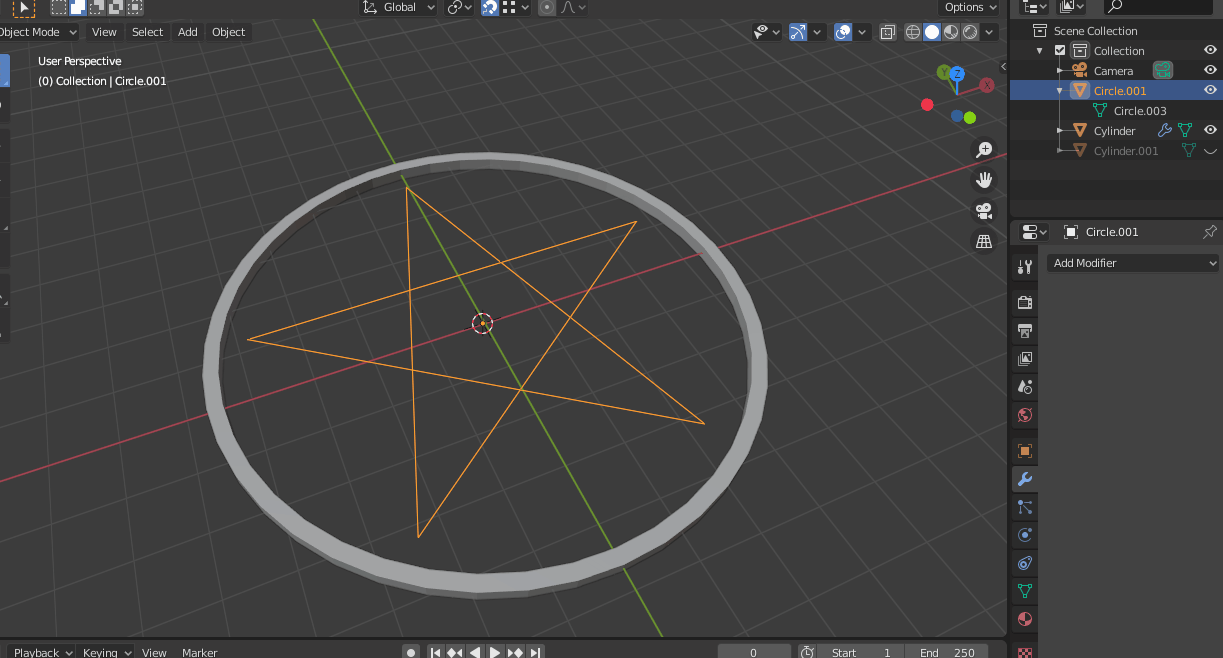Open the Add Modifier selector
Screen dimensions: 1223x658
[x=1131, y=262]
